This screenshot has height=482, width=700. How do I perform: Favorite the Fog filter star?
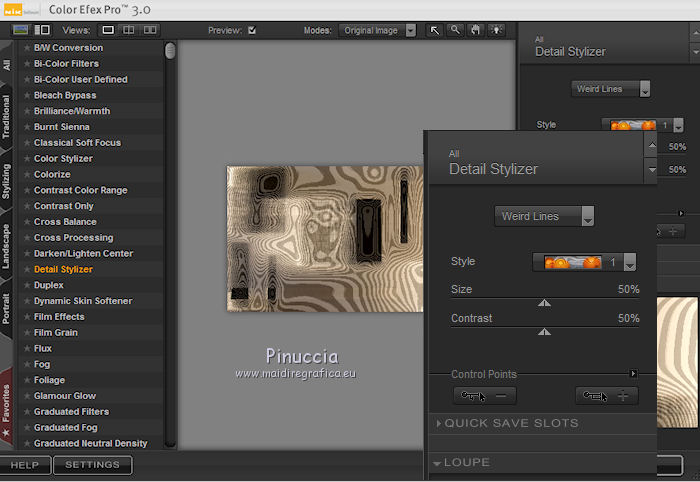pos(27,365)
